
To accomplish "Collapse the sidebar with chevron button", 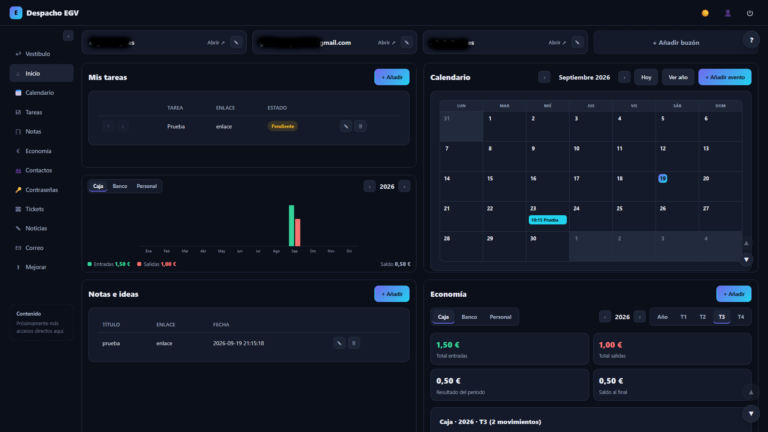I will click(68, 36).
